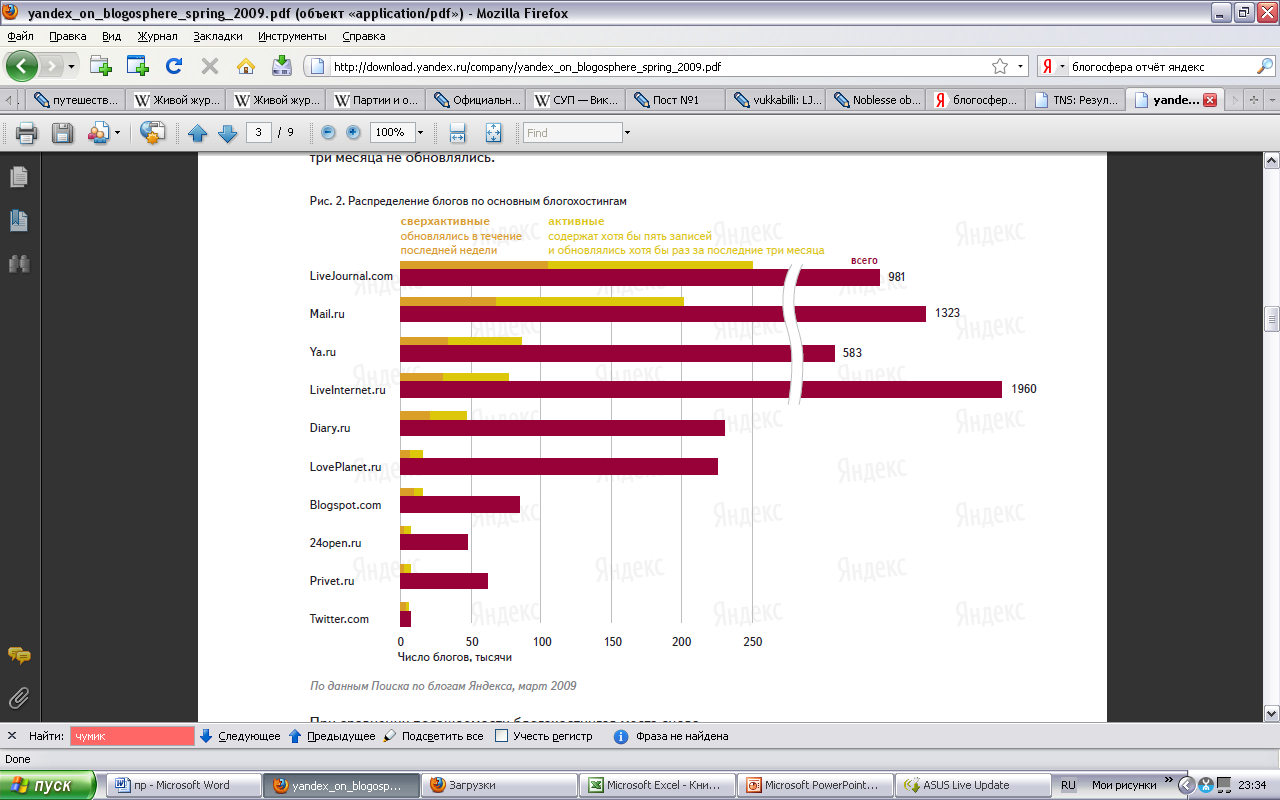Viewport: 1280px width, 800px height.
Task: Open the Журнал menu
Action: pyautogui.click(x=157, y=36)
